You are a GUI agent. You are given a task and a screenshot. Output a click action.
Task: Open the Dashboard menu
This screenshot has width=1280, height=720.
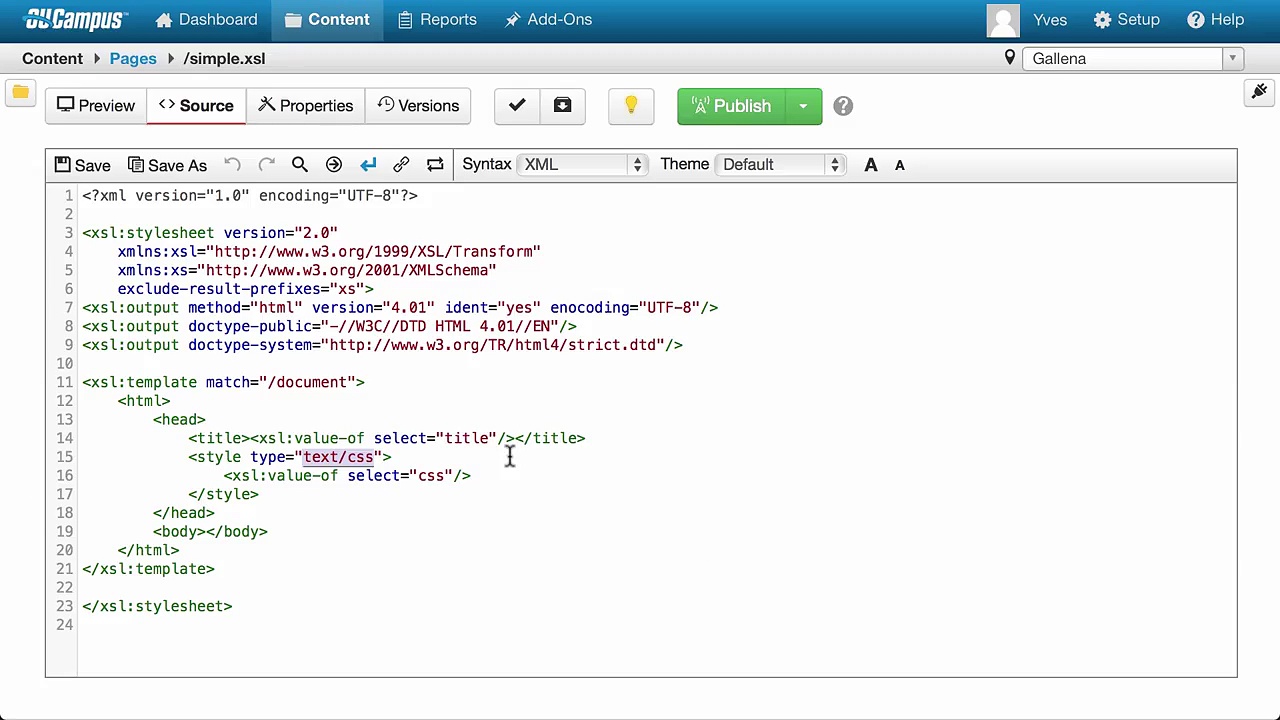coord(207,20)
